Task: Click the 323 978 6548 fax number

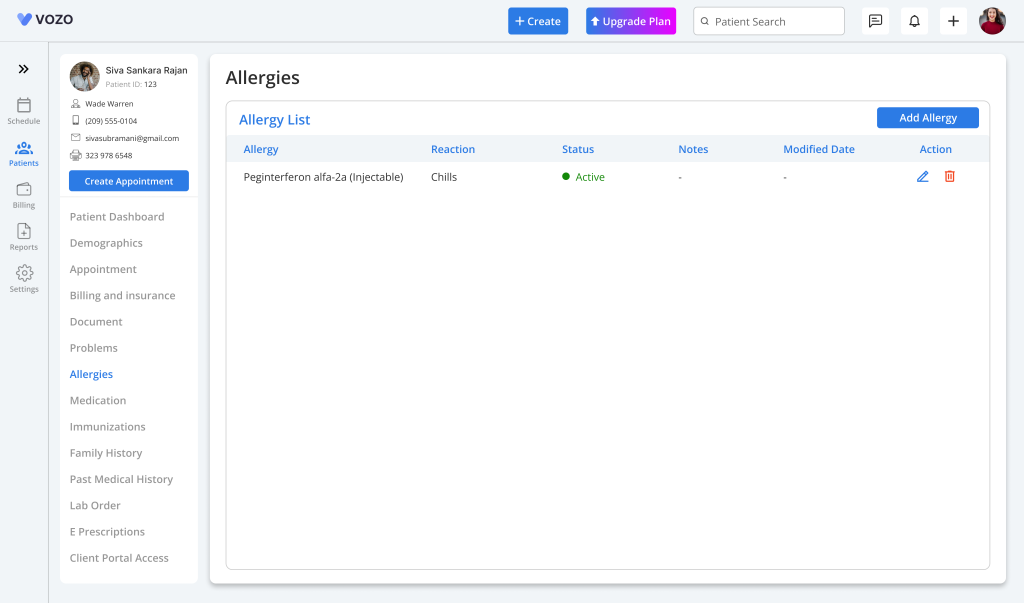Action: pyautogui.click(x=108, y=155)
